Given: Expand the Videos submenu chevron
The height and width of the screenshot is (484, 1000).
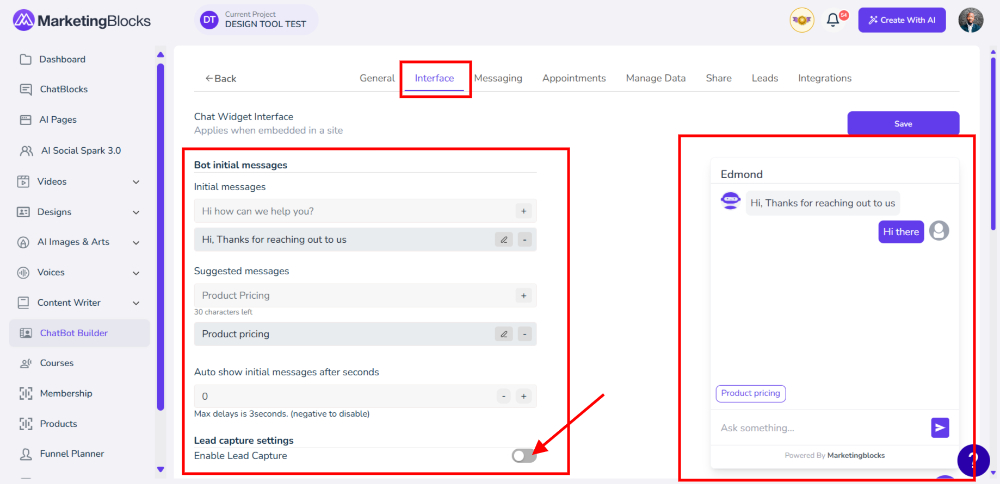Looking at the screenshot, I should 136,182.
